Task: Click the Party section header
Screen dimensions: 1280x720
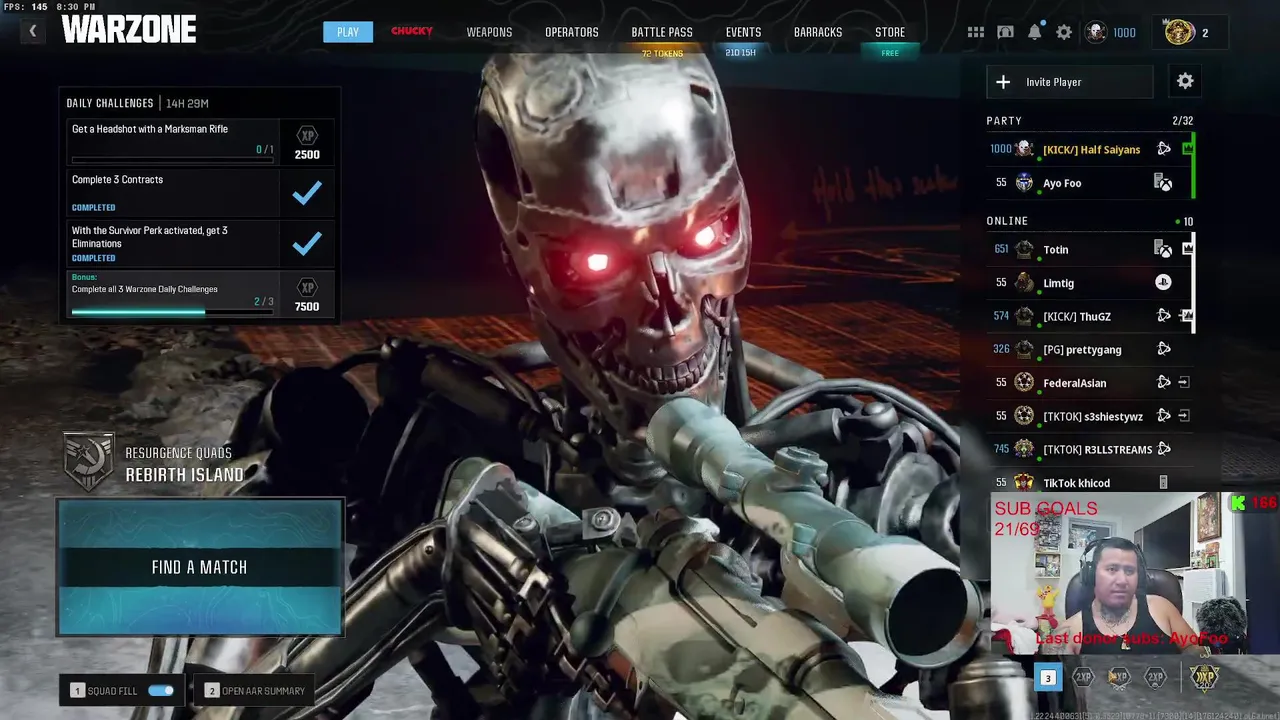Action: pos(1004,121)
